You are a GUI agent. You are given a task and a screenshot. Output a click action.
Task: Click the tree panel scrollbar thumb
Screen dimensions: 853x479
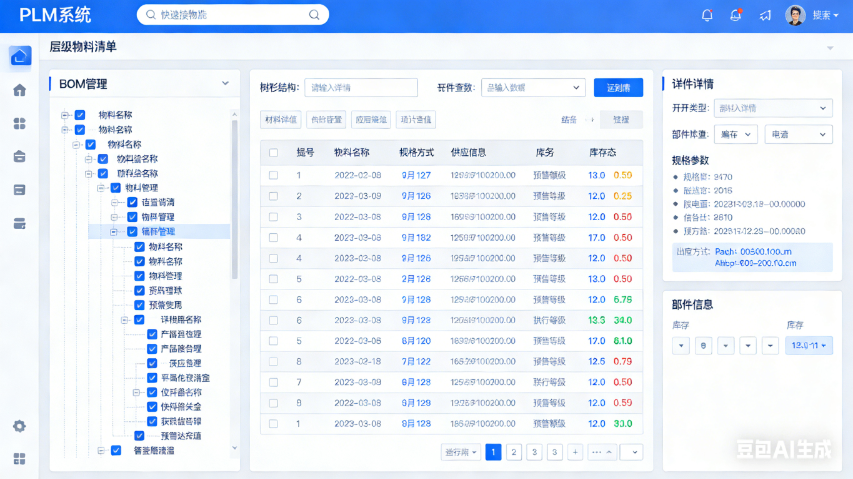(x=234, y=200)
